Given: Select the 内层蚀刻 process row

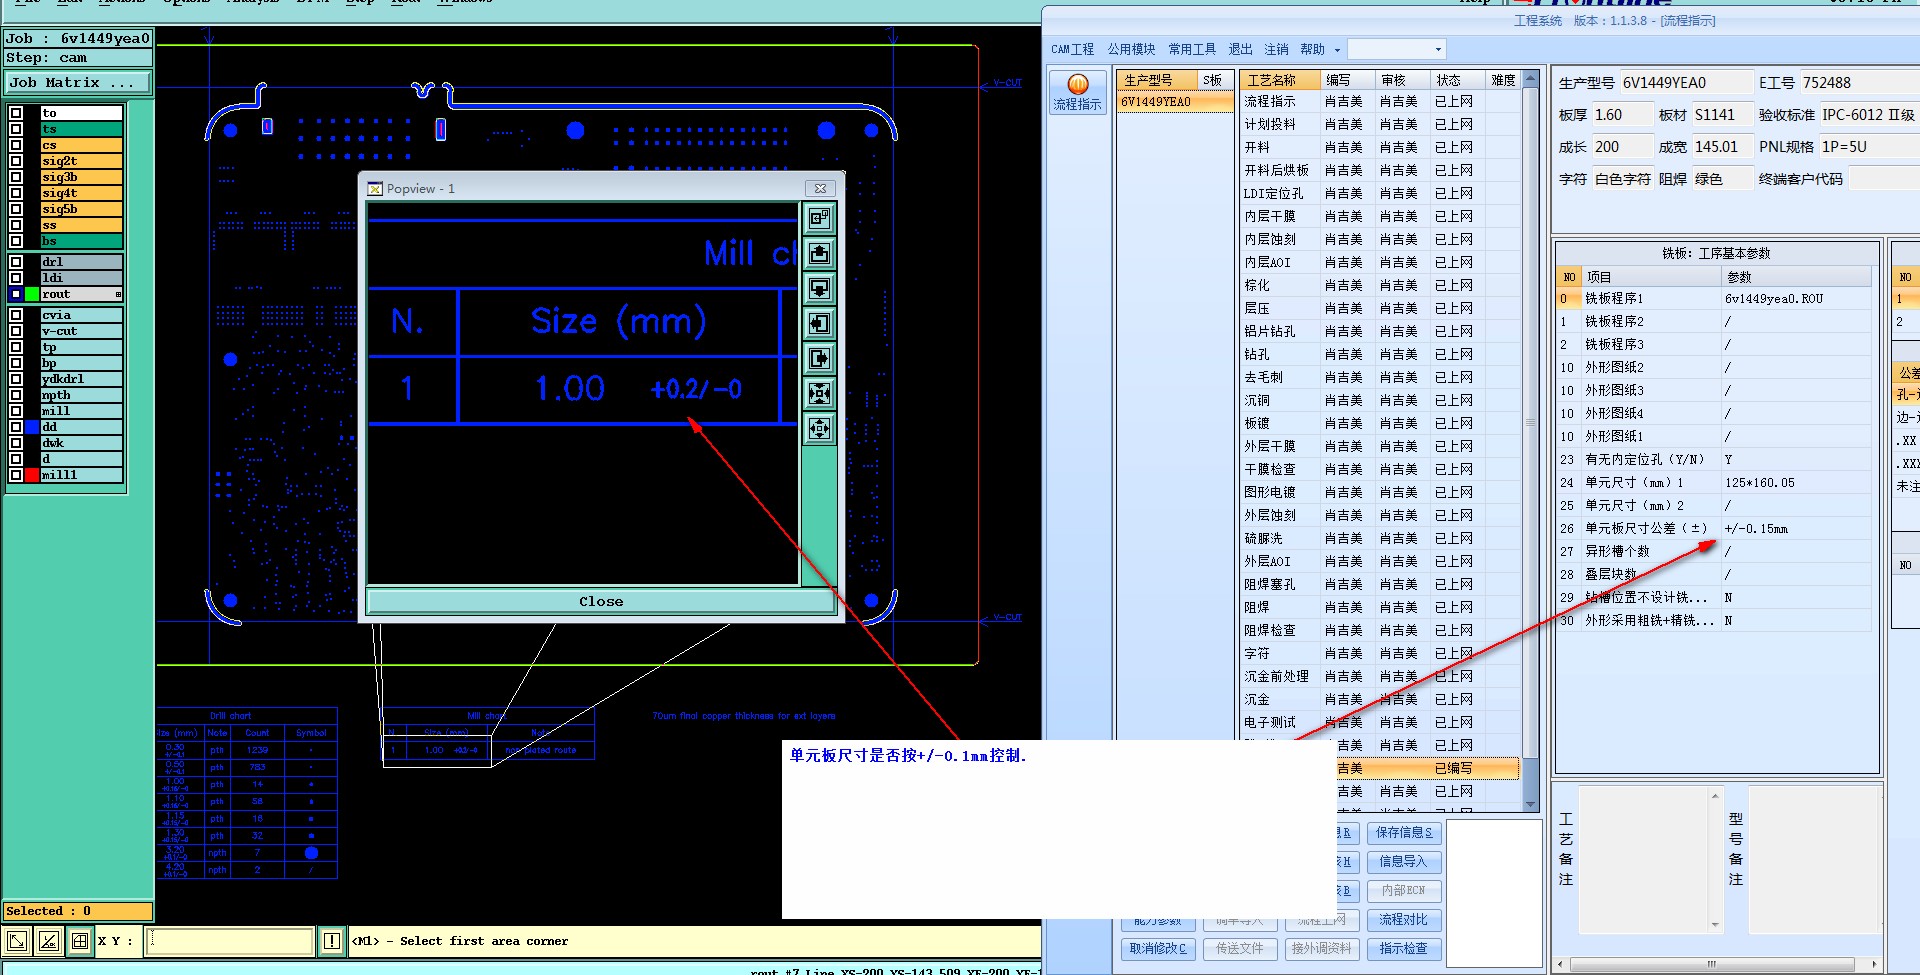Looking at the screenshot, I should [1380, 240].
